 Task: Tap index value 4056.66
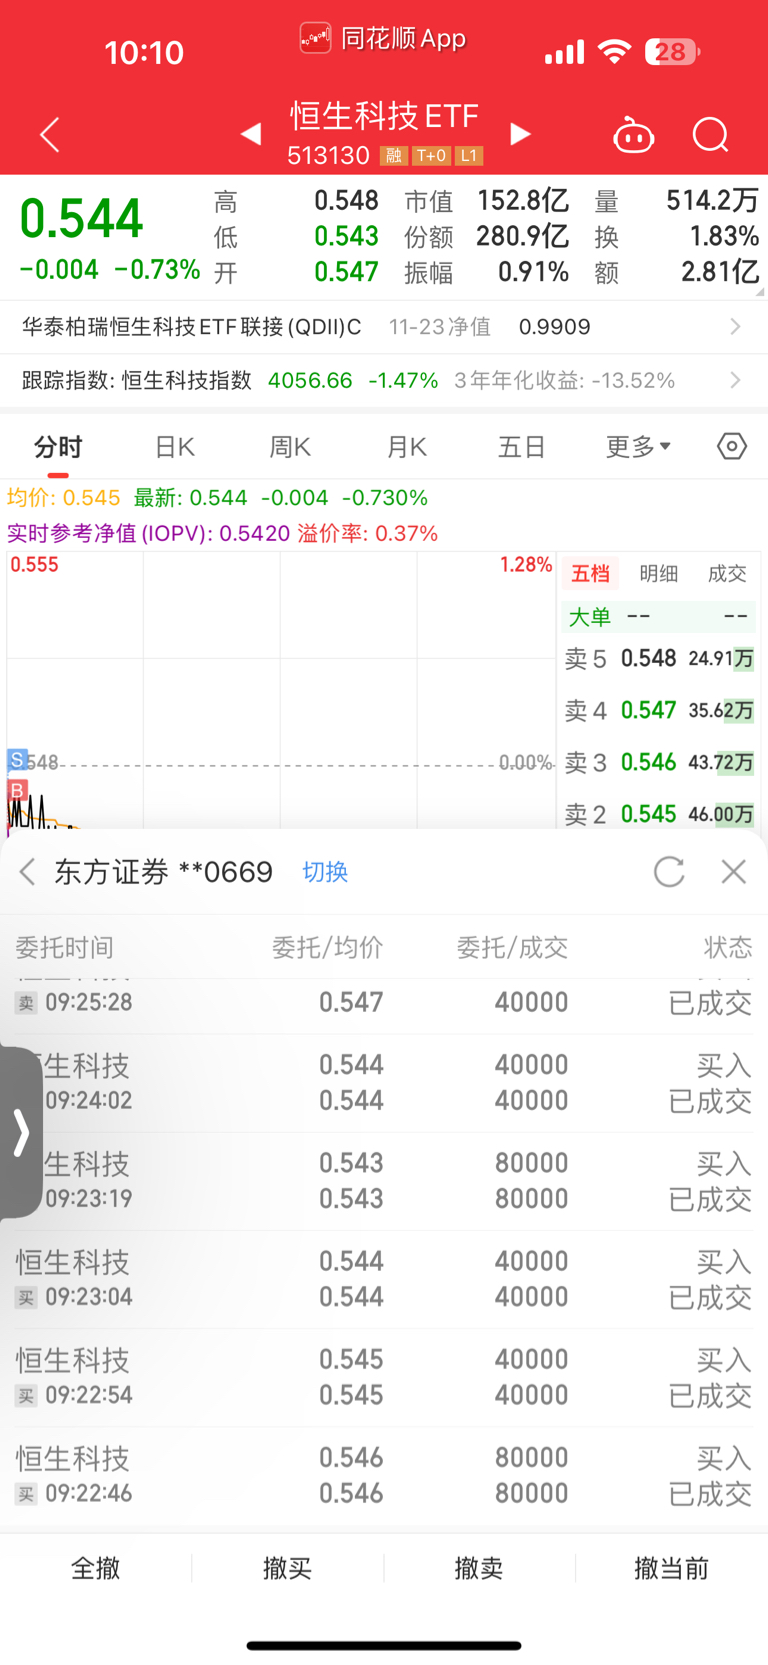(310, 381)
